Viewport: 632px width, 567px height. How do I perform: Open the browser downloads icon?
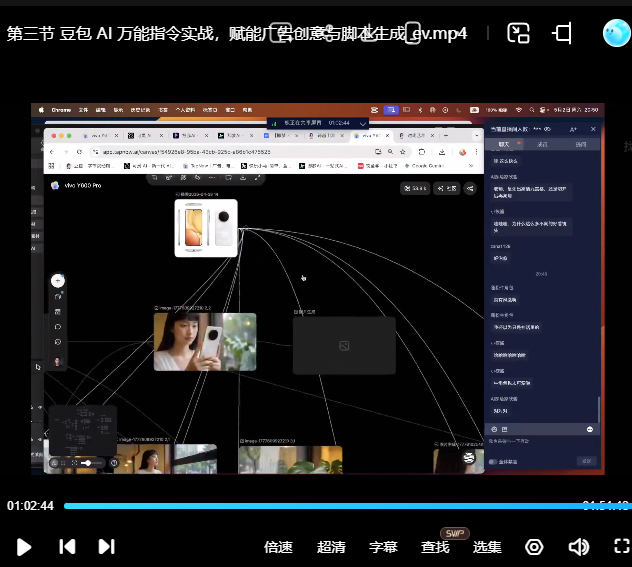tap(442, 152)
